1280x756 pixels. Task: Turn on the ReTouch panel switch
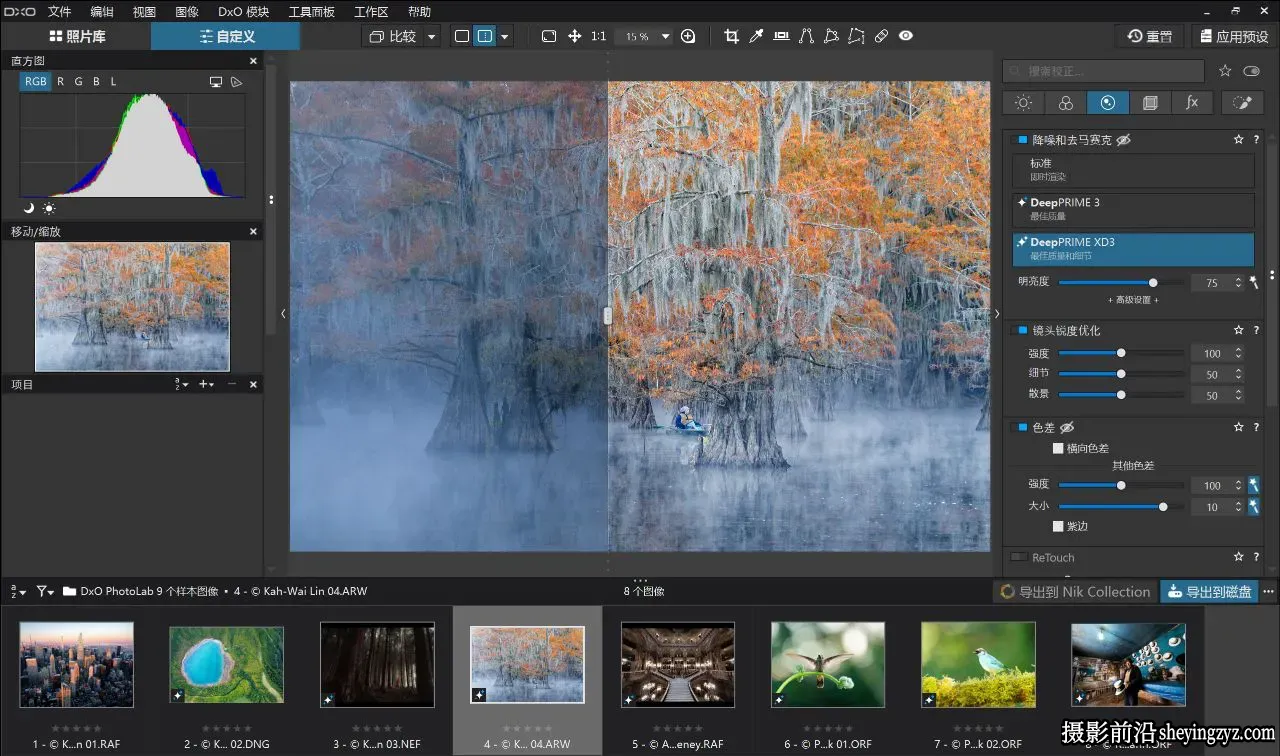coord(1019,557)
